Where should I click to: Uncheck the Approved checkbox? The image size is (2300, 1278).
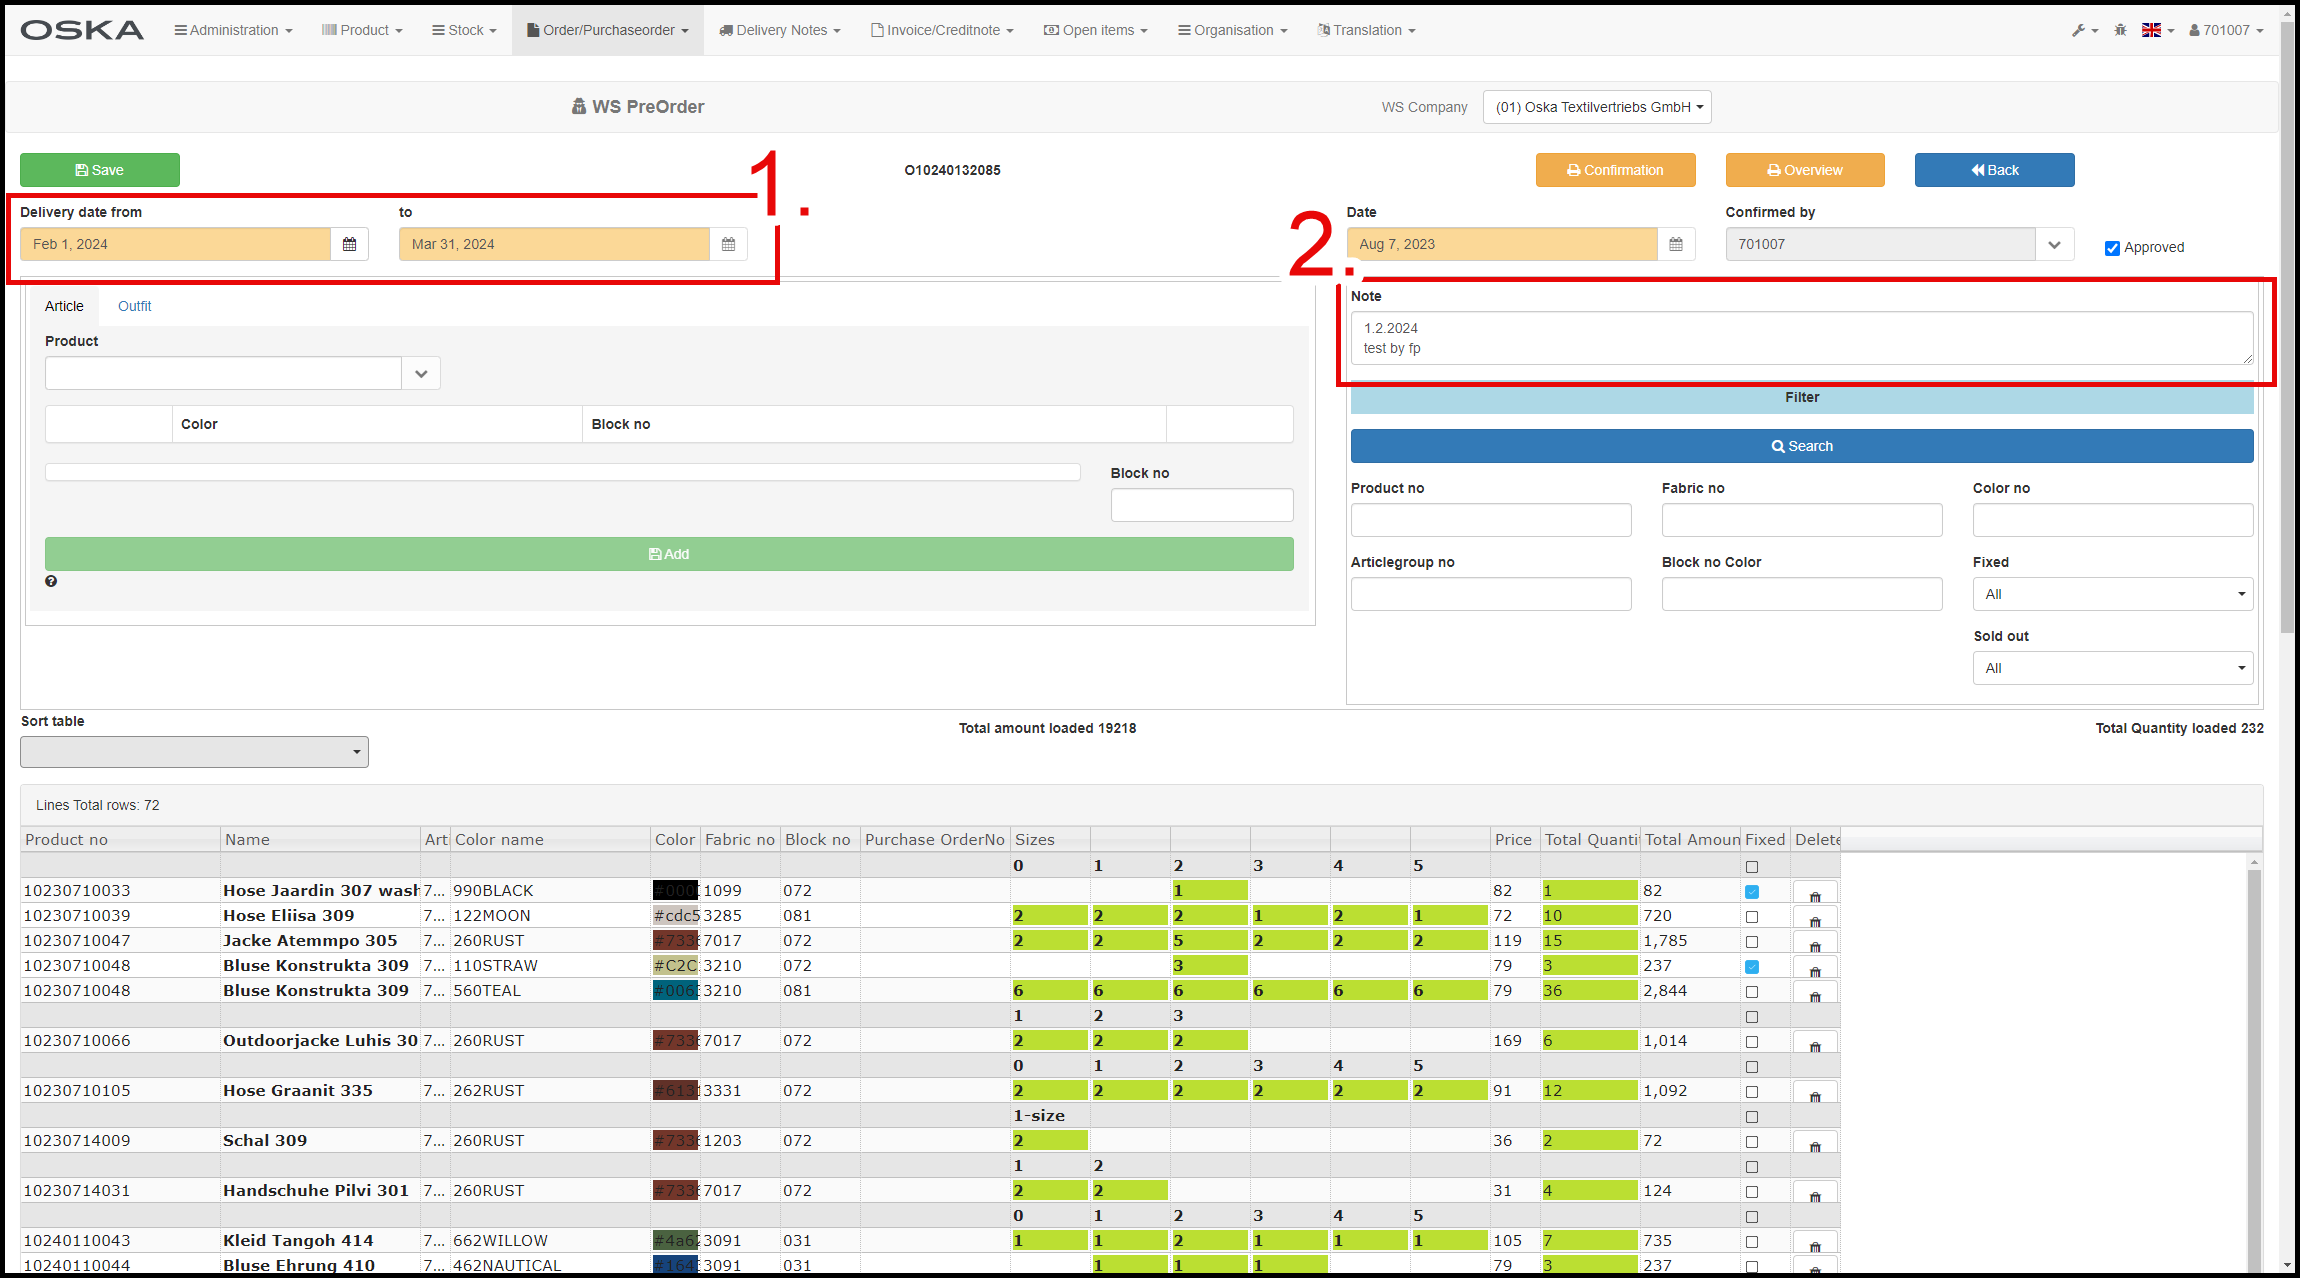coord(2112,248)
